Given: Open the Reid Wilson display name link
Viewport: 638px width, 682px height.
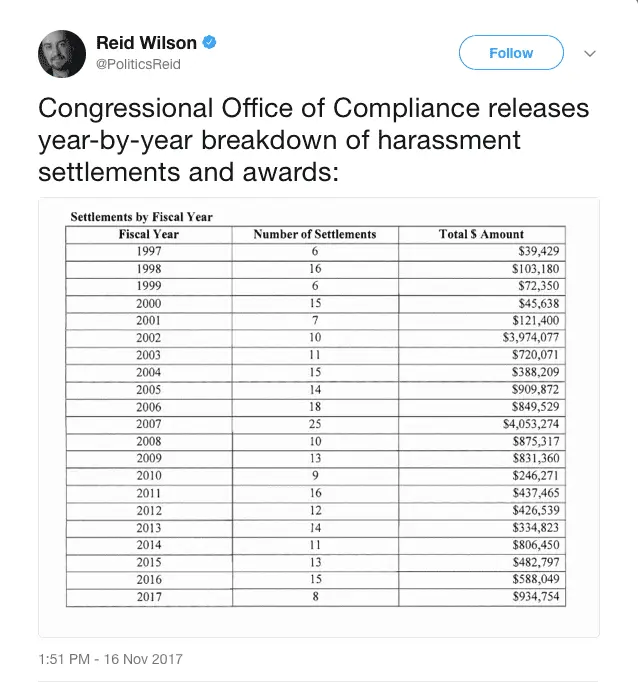Looking at the screenshot, I should pos(148,43).
